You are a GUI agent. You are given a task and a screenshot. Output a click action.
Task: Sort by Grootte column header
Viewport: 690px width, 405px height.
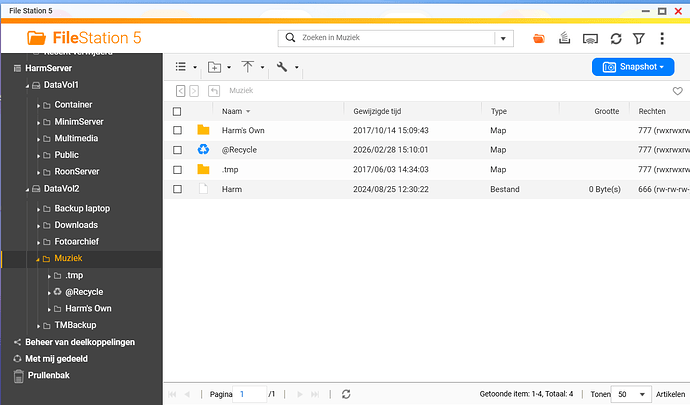click(x=606, y=111)
